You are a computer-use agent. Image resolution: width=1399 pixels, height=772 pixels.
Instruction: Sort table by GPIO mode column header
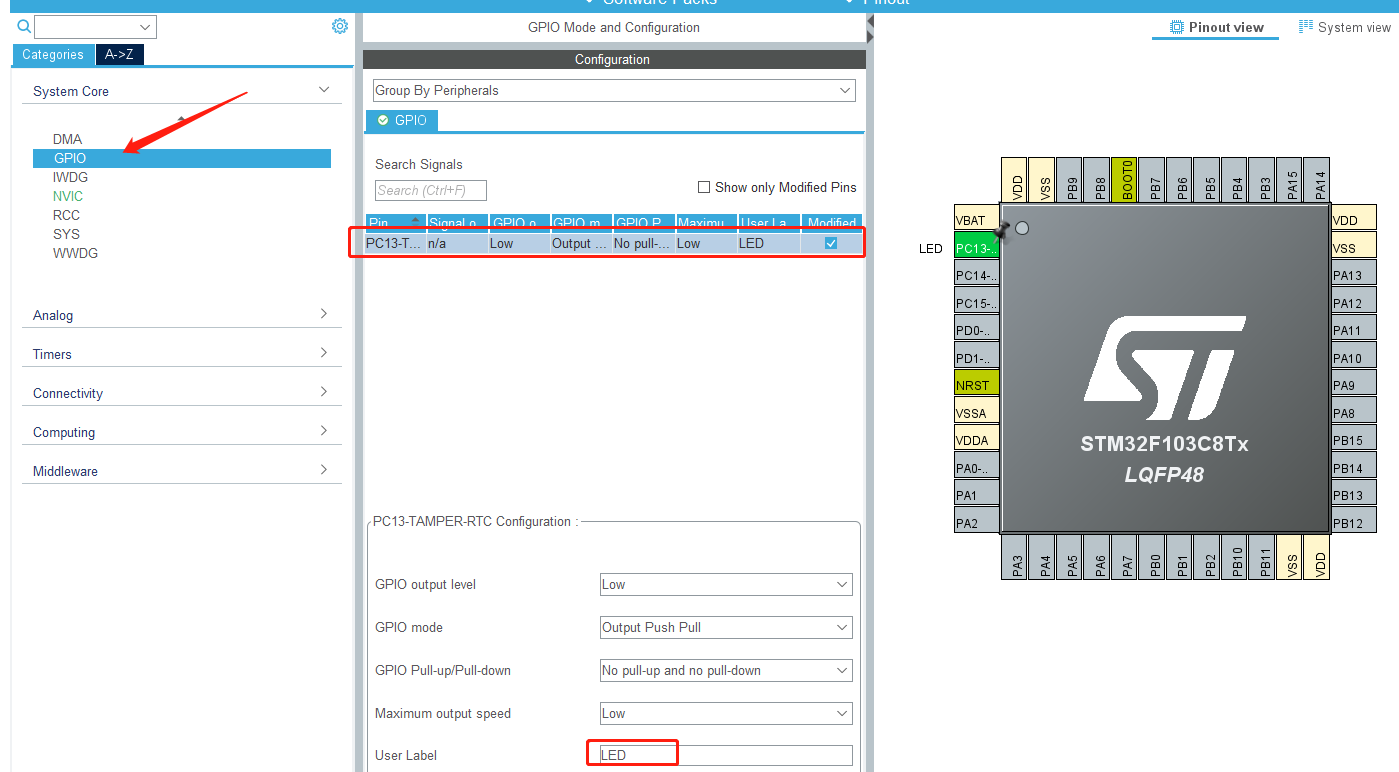(x=581, y=222)
